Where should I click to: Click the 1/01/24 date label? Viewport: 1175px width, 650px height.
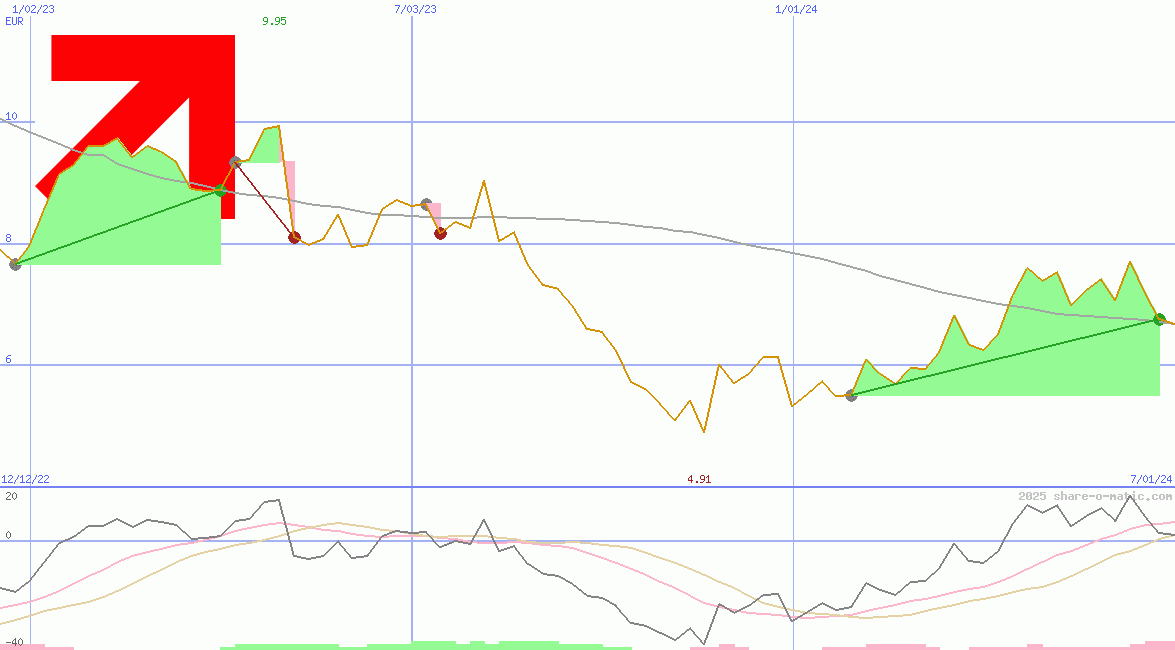point(796,9)
